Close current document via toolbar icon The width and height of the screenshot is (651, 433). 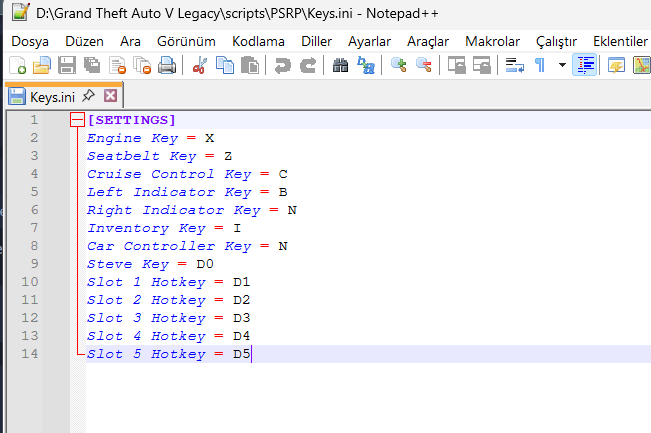(117, 65)
